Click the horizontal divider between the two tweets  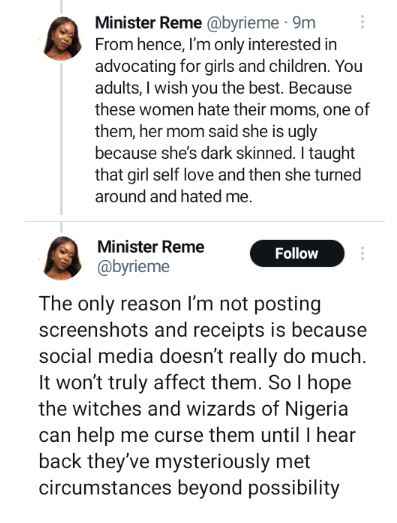pyautogui.click(x=204, y=221)
